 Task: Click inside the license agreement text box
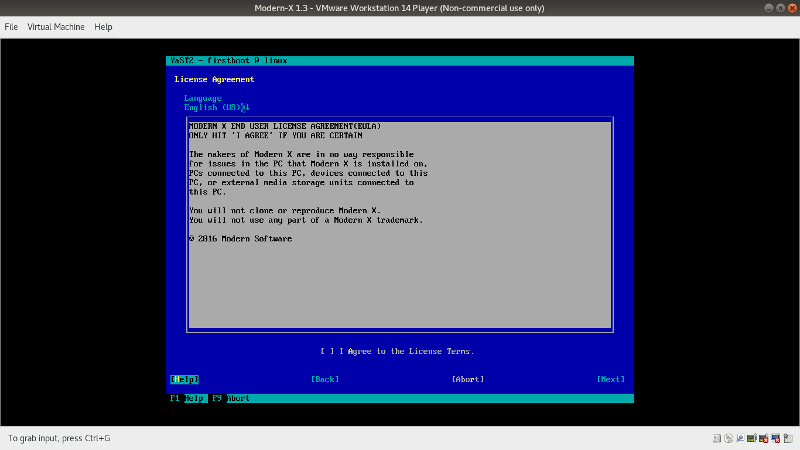pos(400,224)
